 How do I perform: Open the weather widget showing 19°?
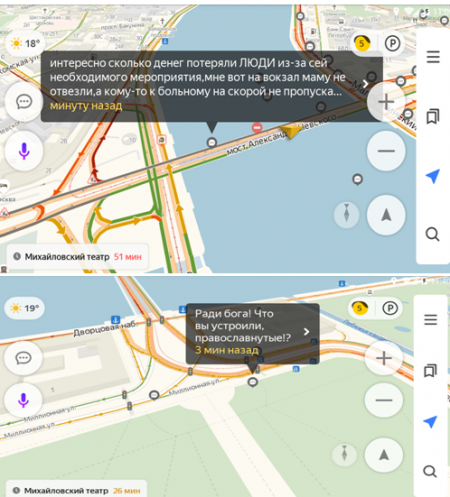pos(25,308)
